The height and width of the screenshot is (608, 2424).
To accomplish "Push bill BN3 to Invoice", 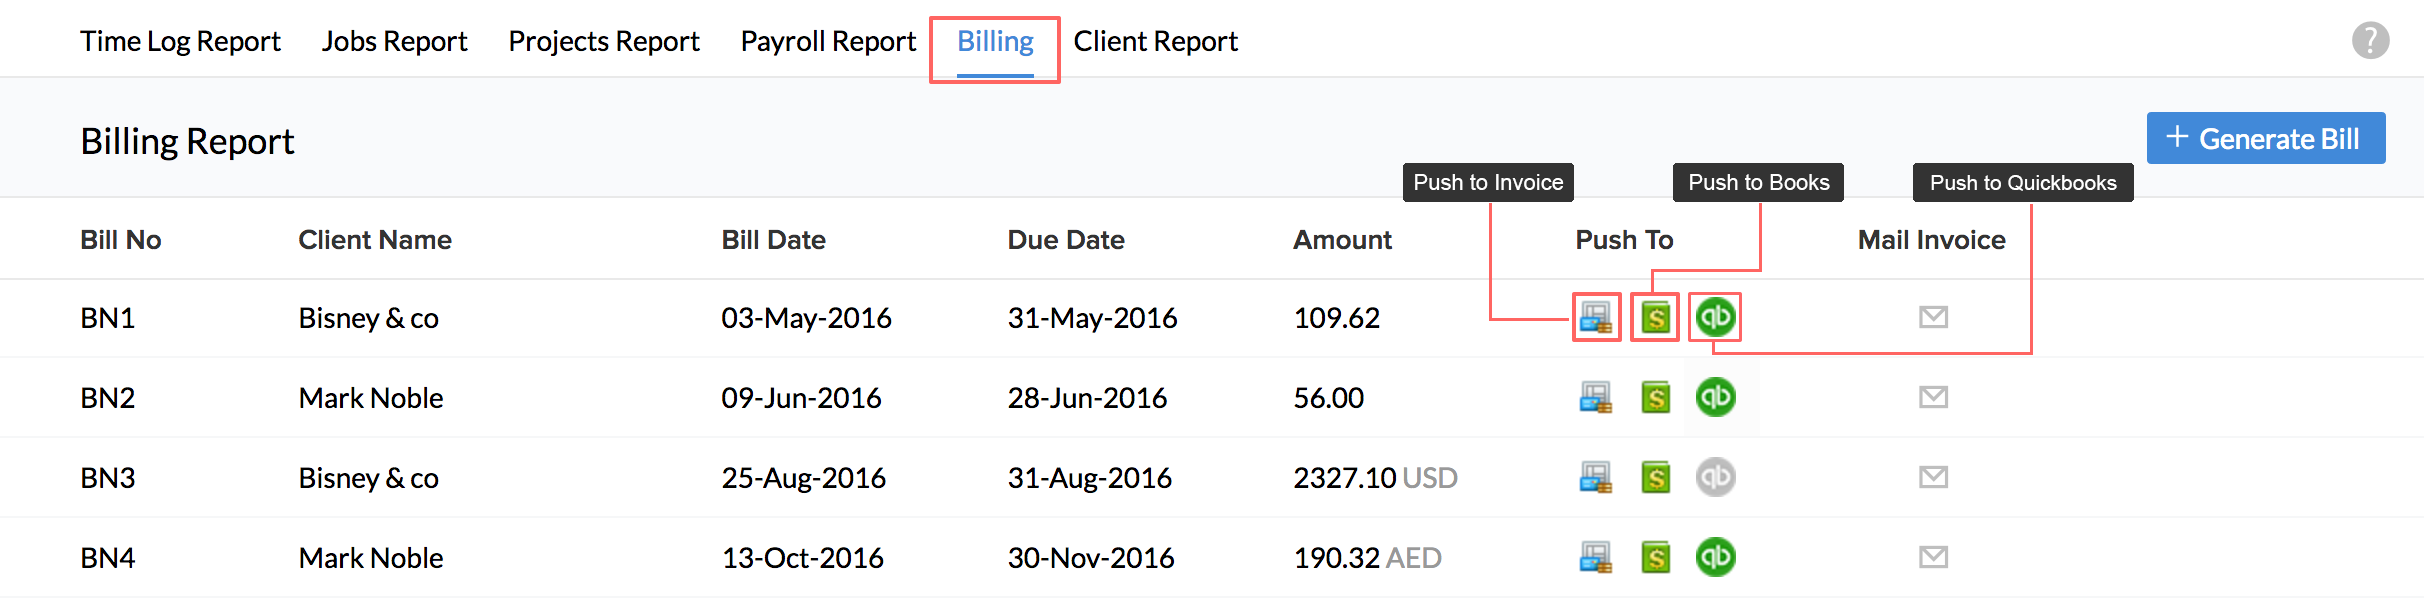I will point(1595,478).
